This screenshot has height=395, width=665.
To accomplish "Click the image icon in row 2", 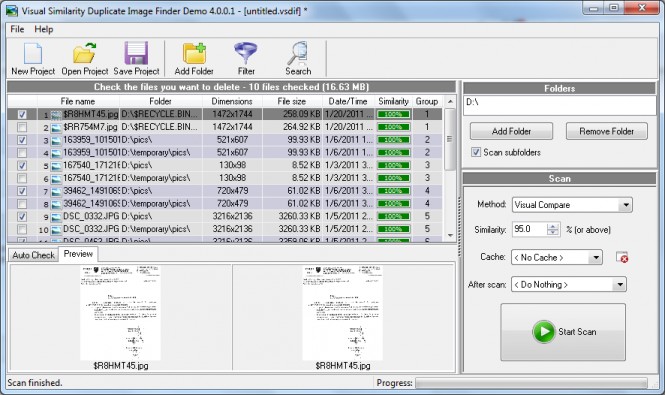I will [56, 127].
